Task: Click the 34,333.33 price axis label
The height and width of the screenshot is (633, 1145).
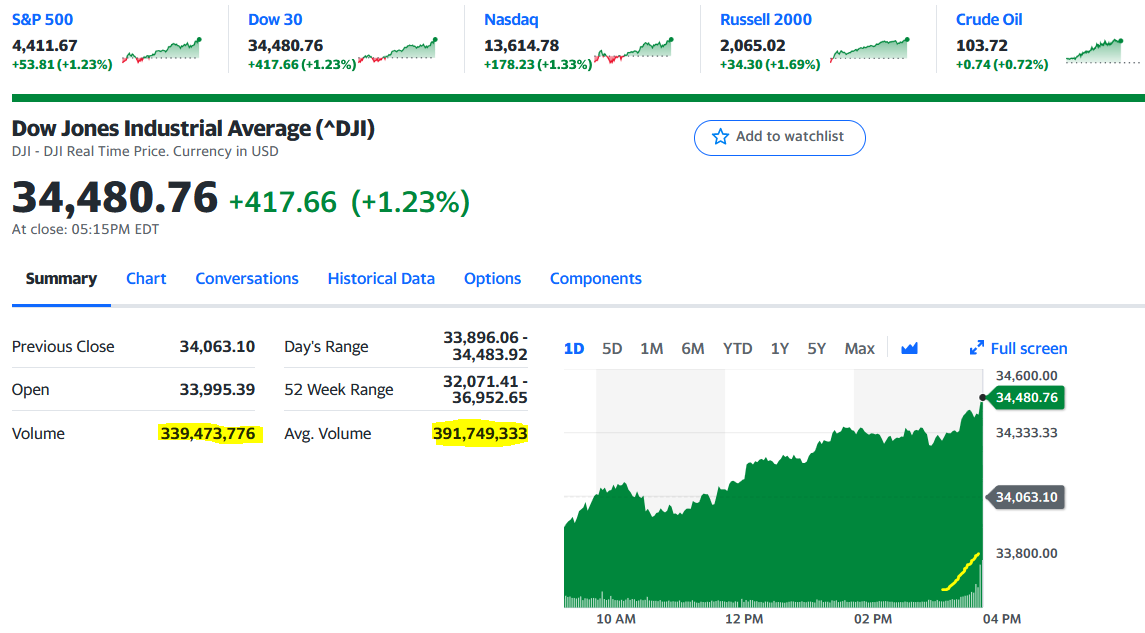Action: [1026, 433]
